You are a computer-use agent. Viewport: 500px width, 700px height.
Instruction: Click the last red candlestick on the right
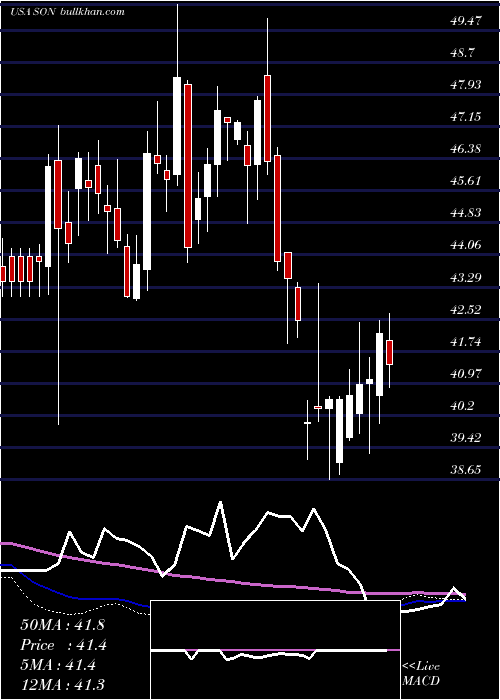coord(389,352)
